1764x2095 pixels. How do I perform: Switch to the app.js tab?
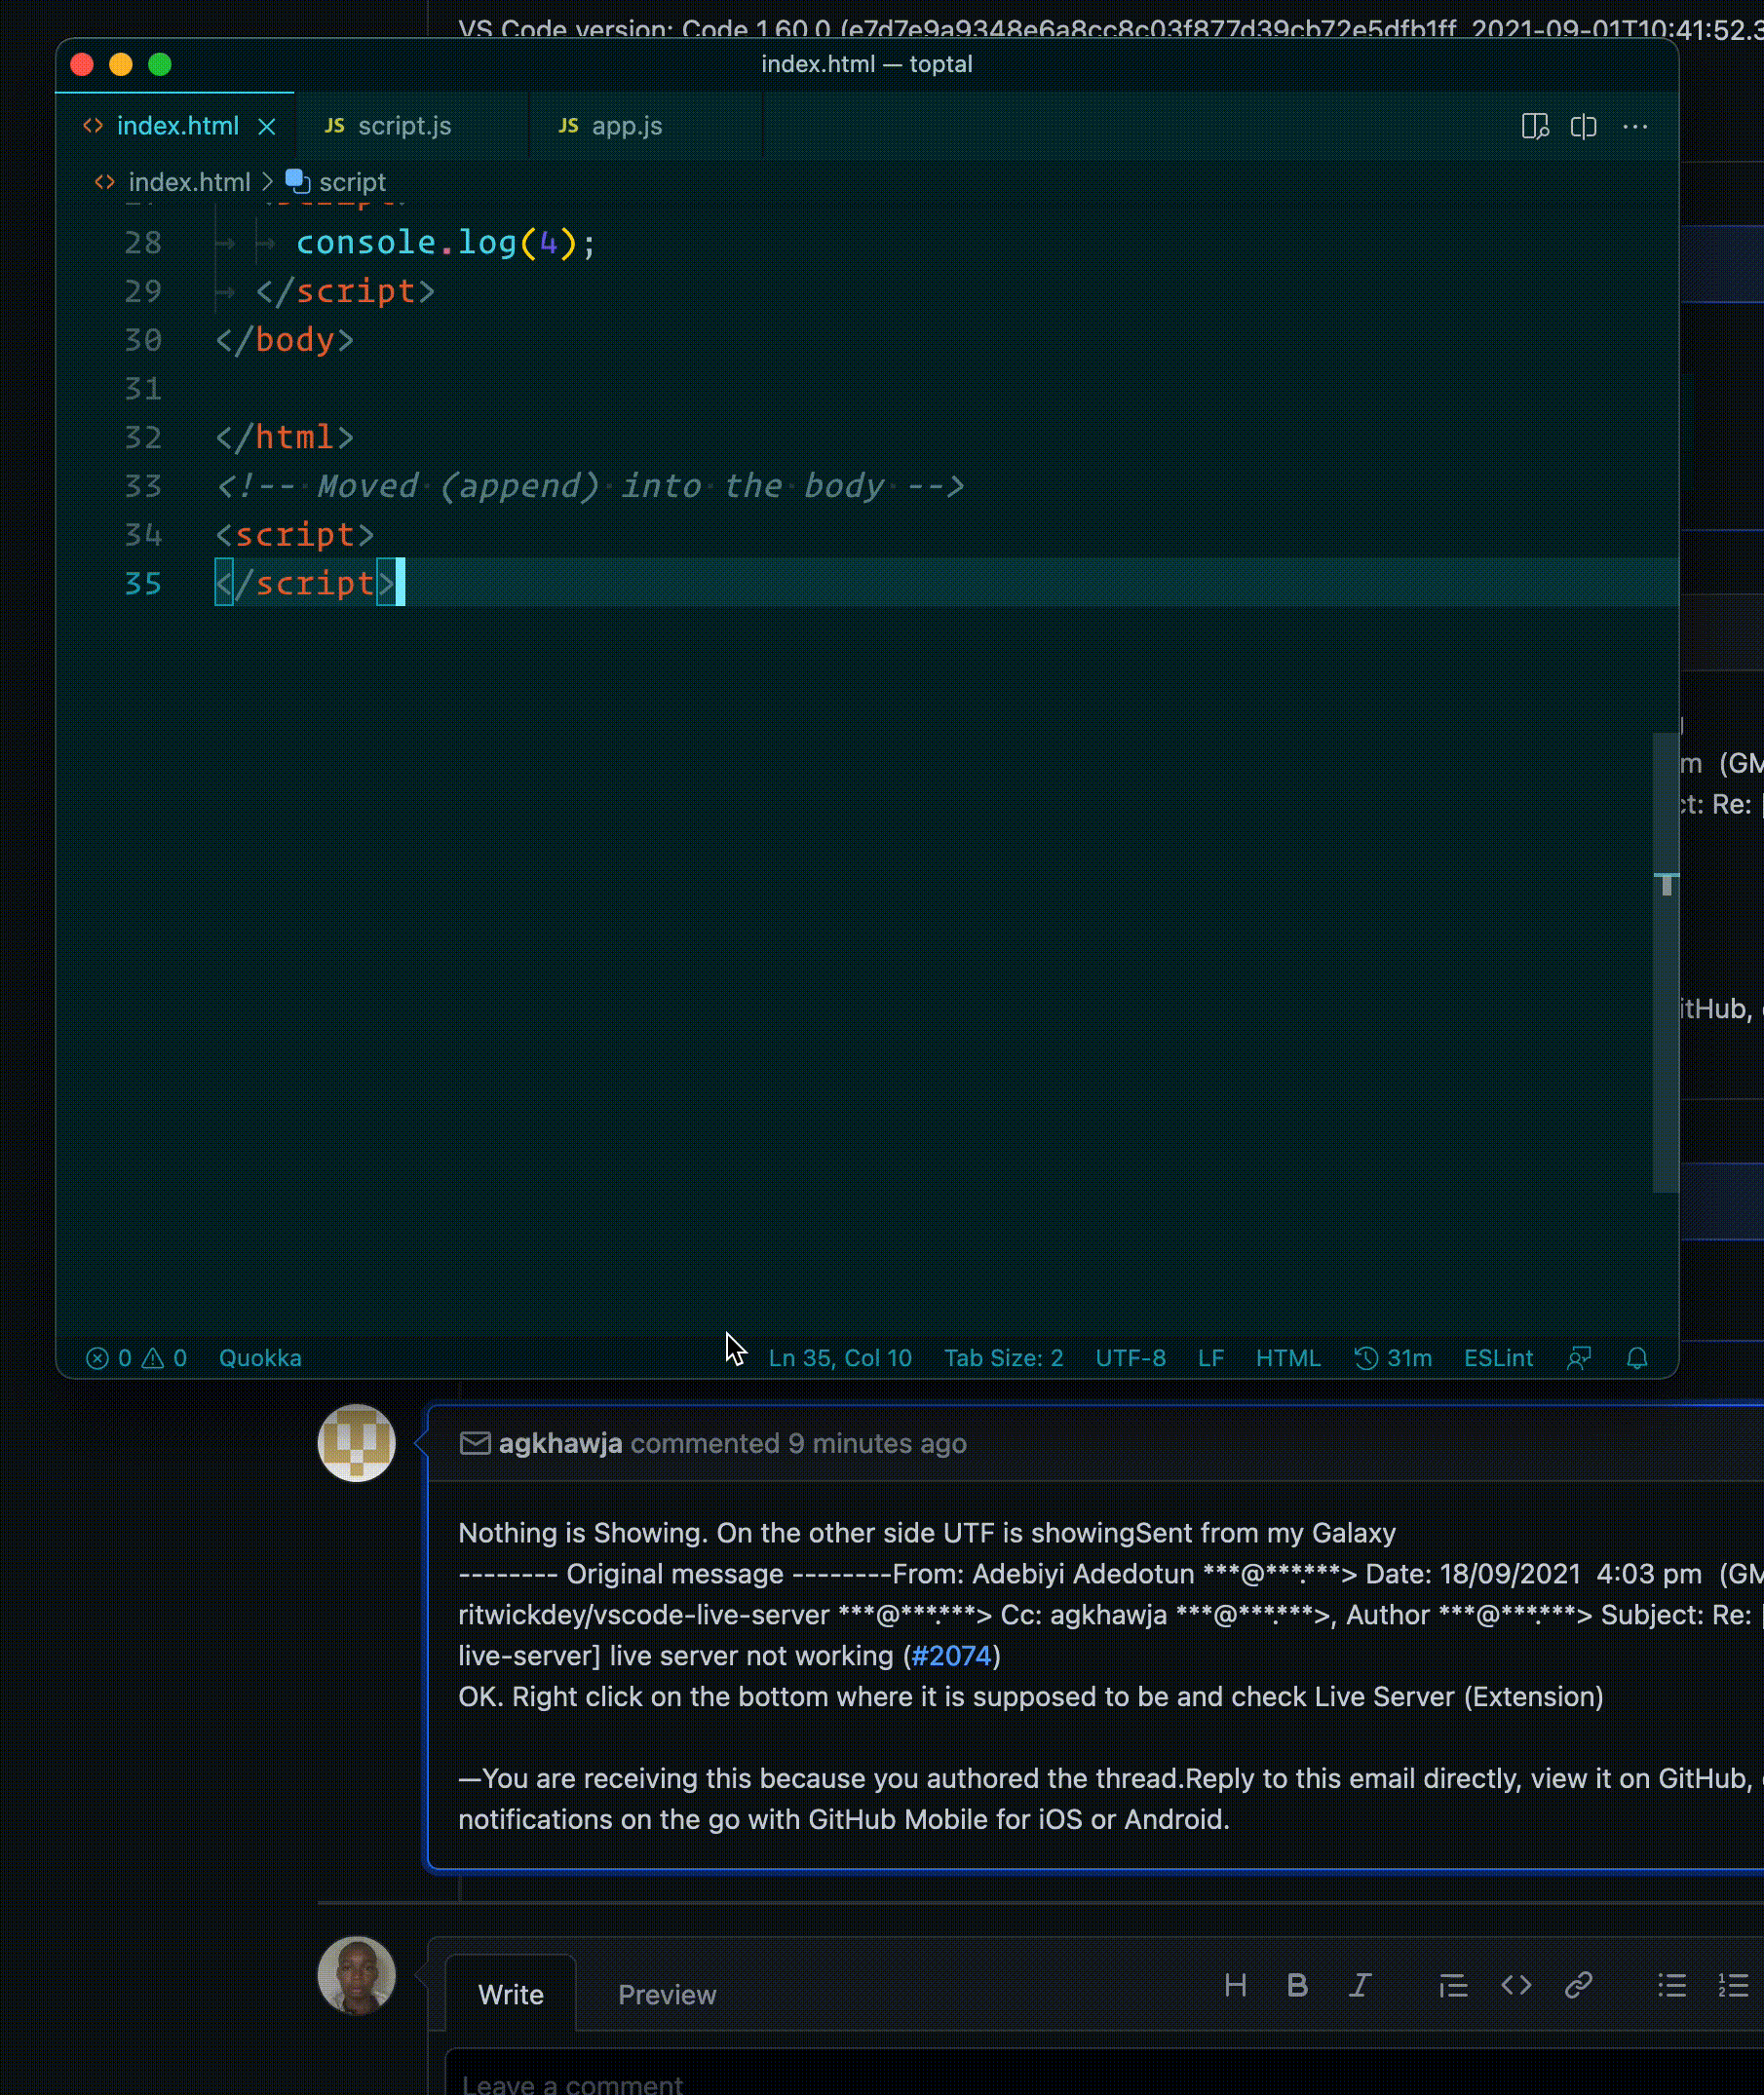pyautogui.click(x=611, y=126)
